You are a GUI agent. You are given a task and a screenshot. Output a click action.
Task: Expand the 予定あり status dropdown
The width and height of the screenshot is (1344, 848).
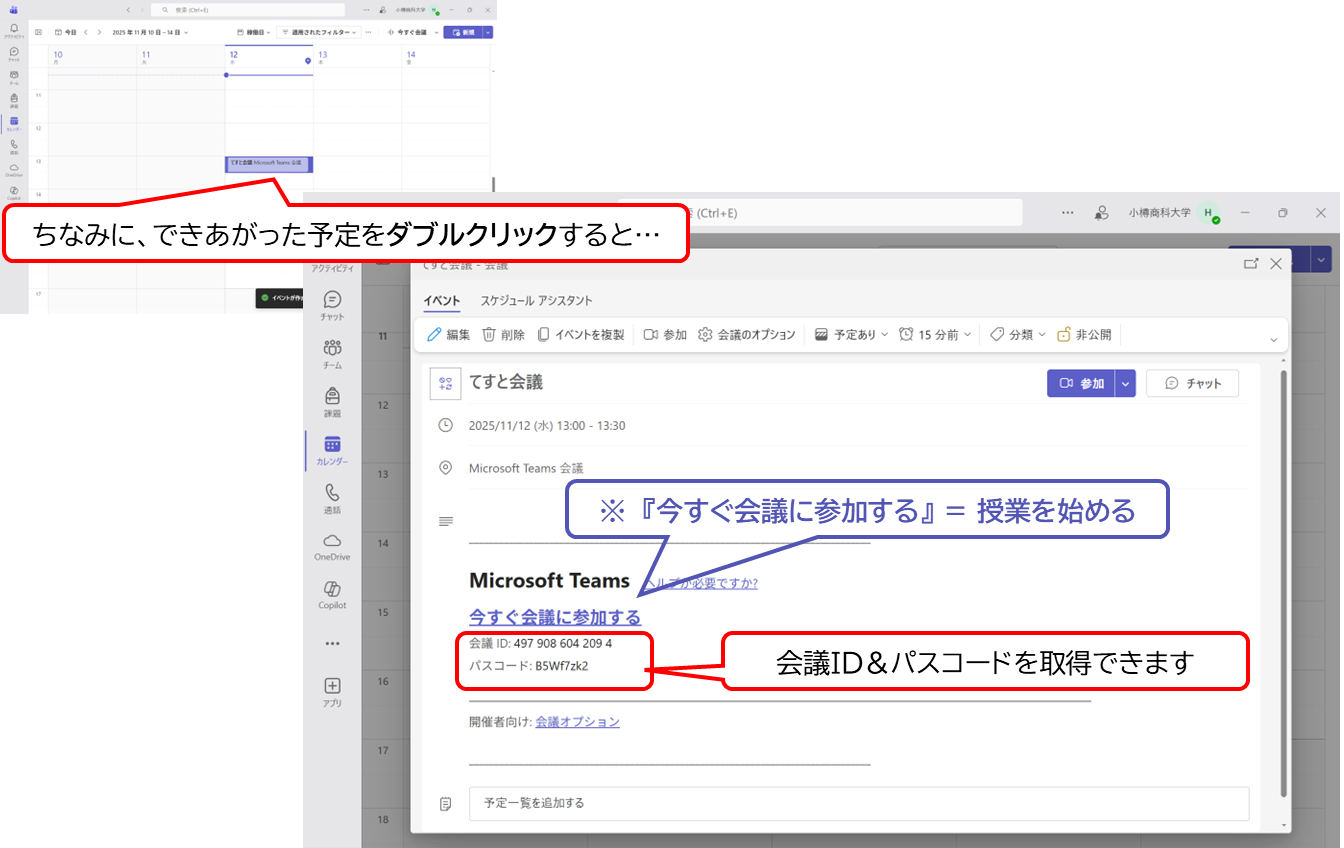coord(851,335)
